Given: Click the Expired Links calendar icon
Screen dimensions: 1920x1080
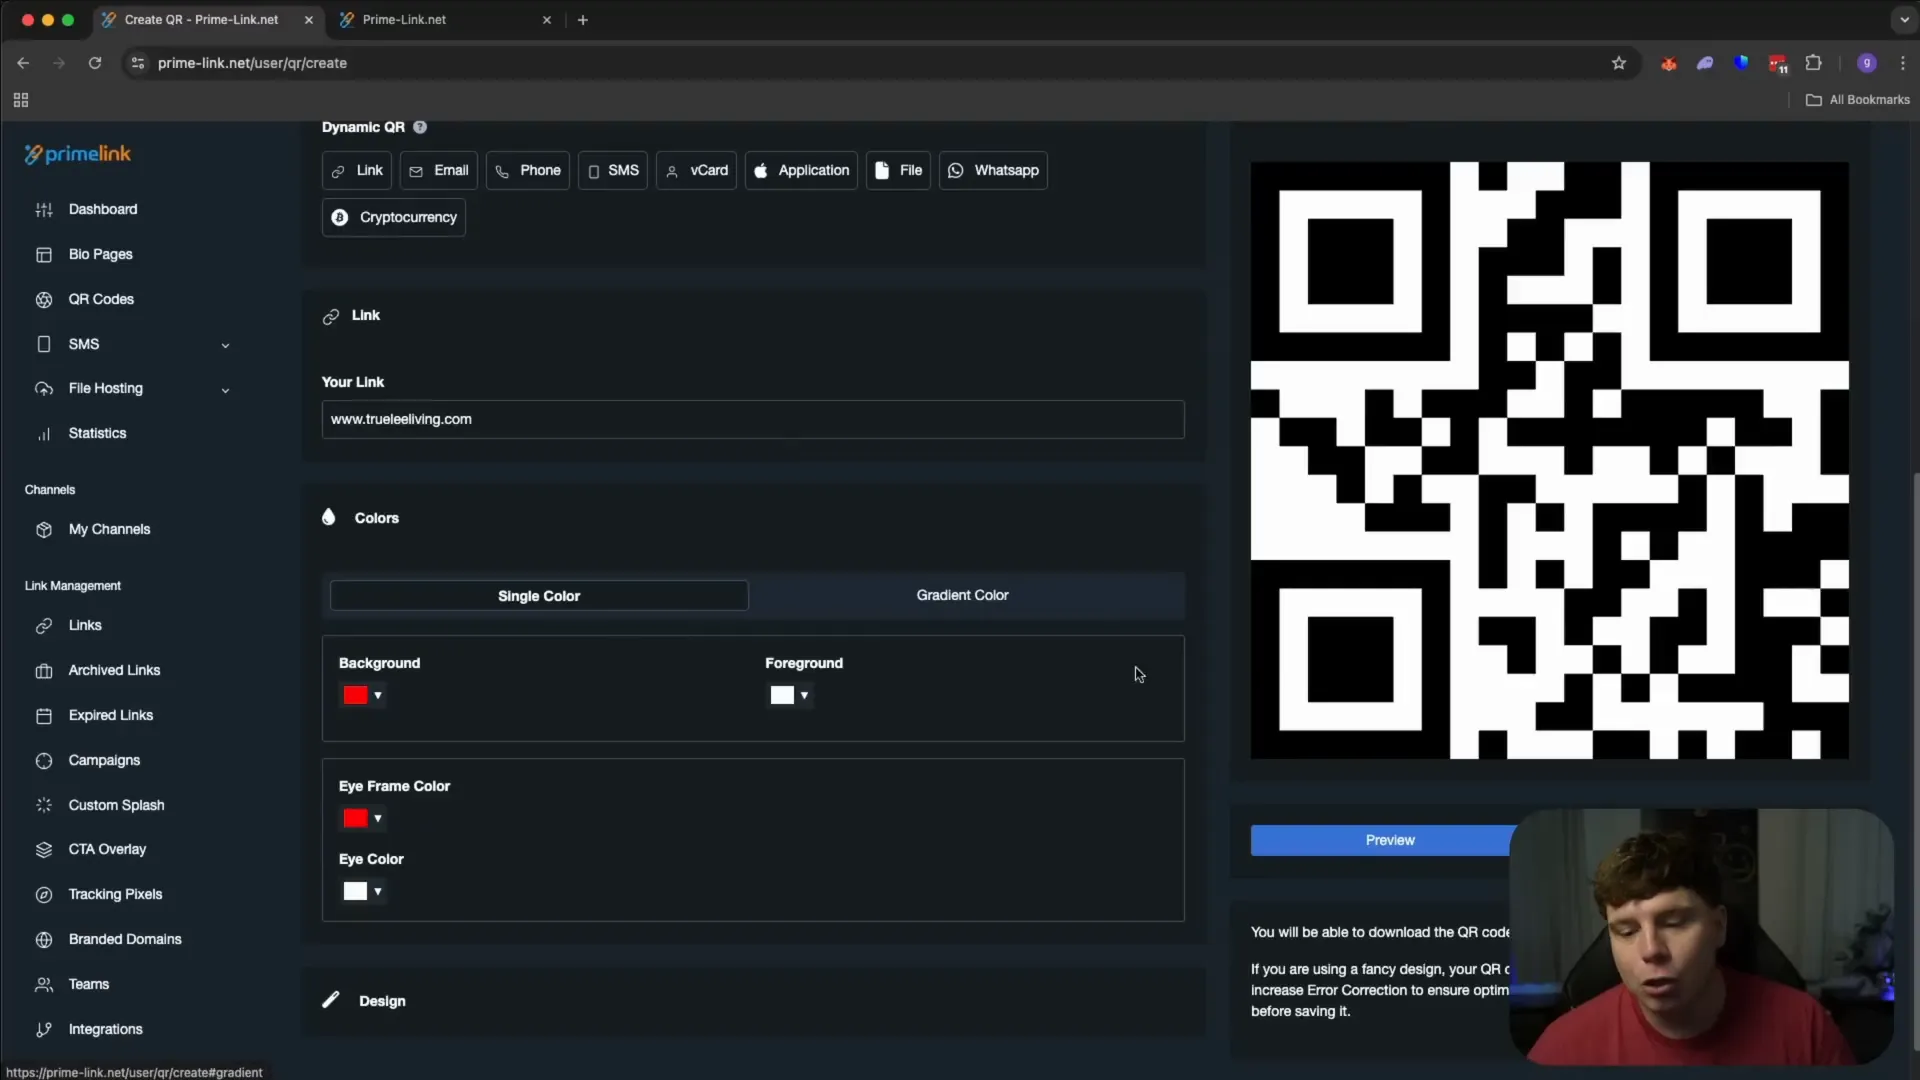Looking at the screenshot, I should coord(44,716).
